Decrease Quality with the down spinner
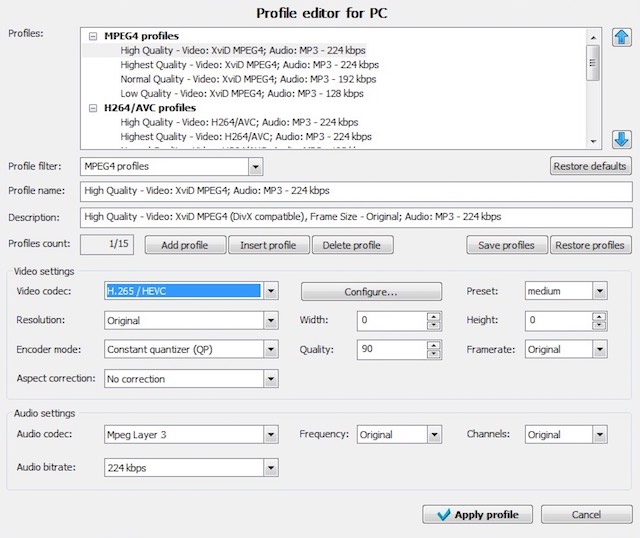Image resolution: width=640 pixels, height=538 pixels. pyautogui.click(x=433, y=354)
